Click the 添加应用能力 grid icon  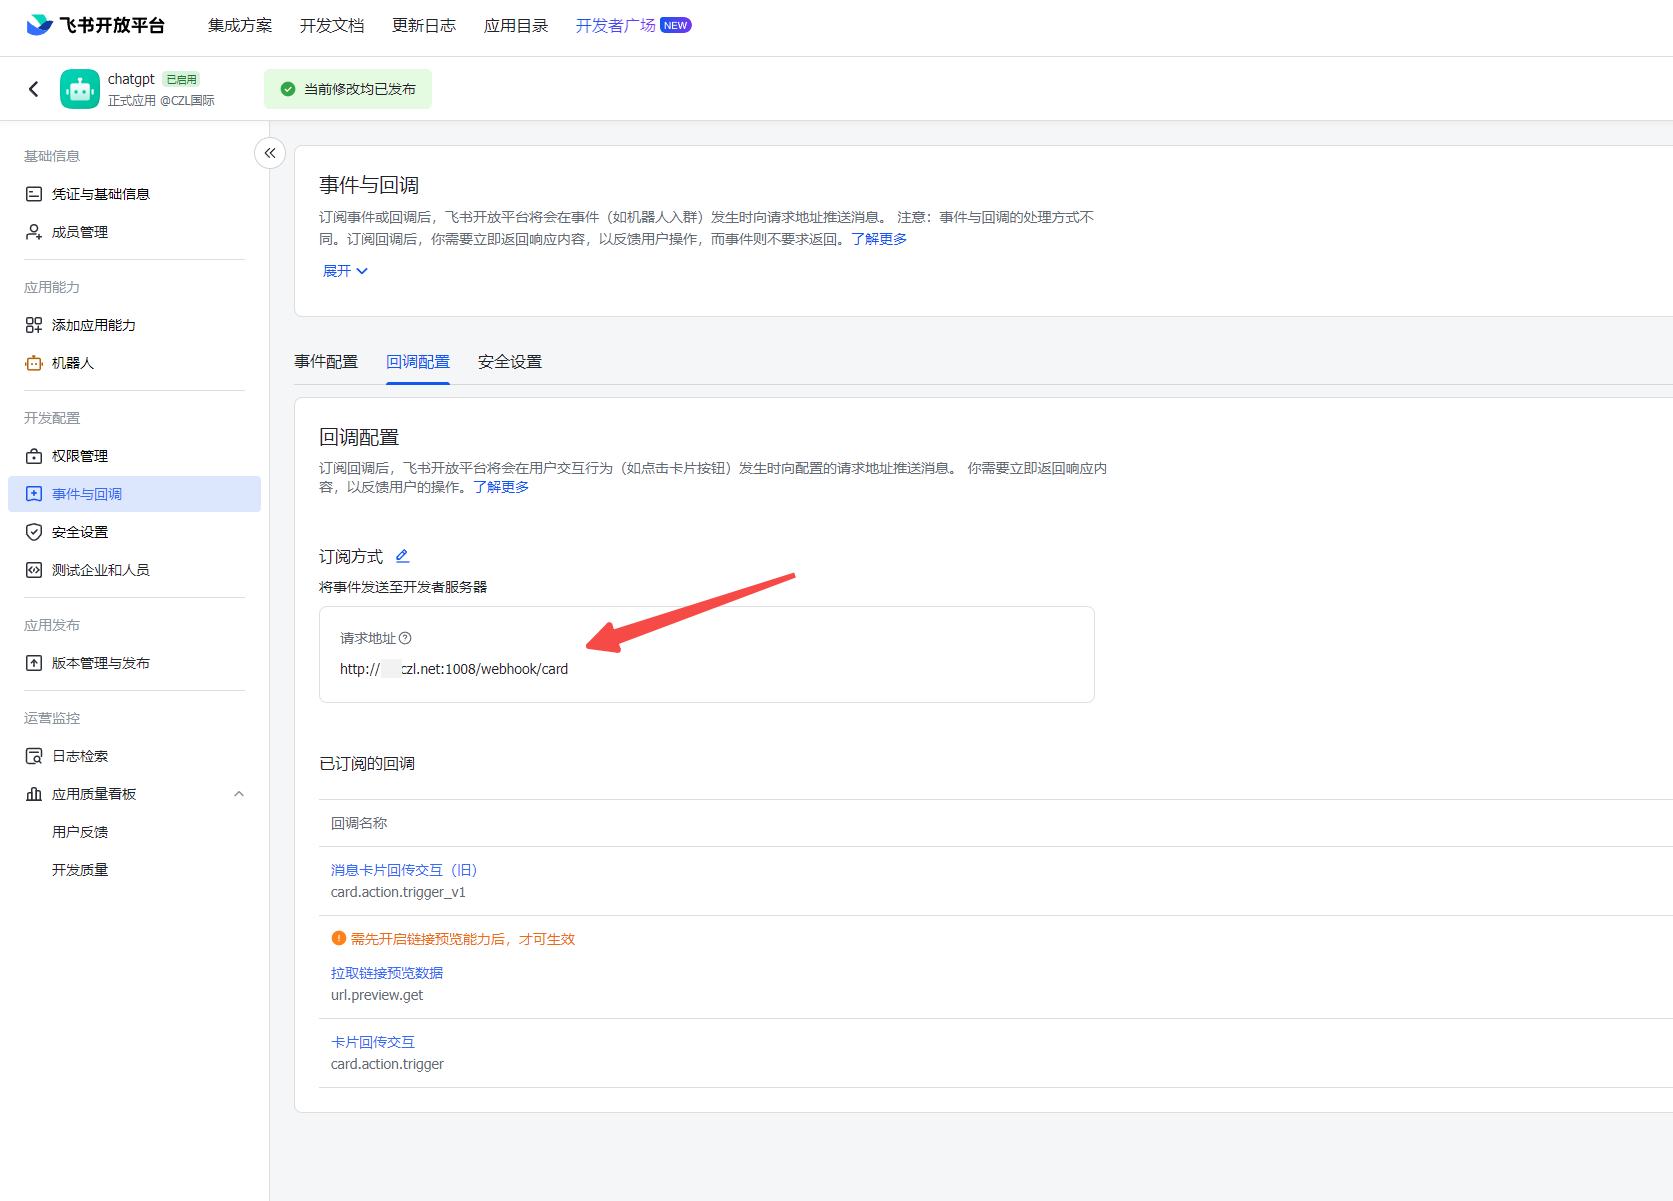pyautogui.click(x=34, y=325)
